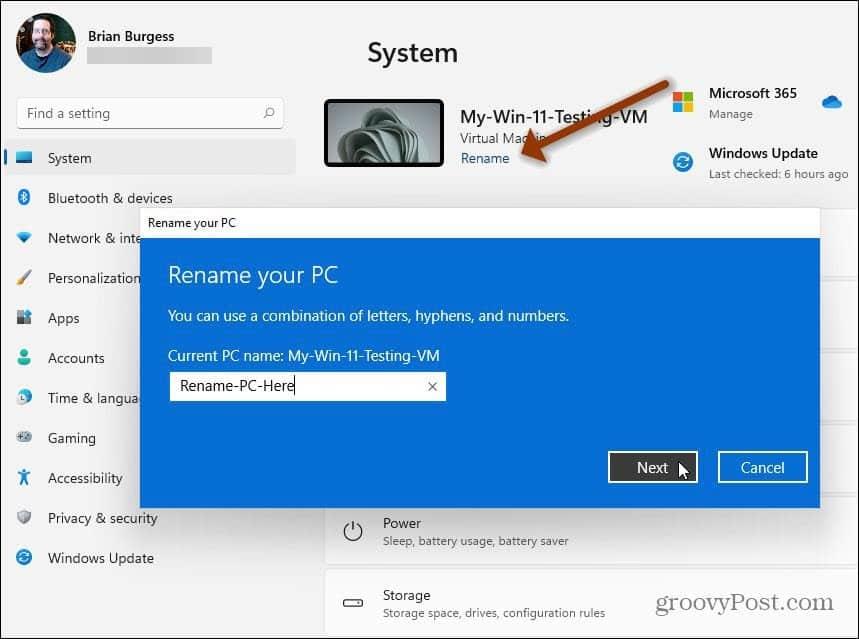Click the Time & language globe icon
Screen dimensions: 859x639
coord(24,397)
